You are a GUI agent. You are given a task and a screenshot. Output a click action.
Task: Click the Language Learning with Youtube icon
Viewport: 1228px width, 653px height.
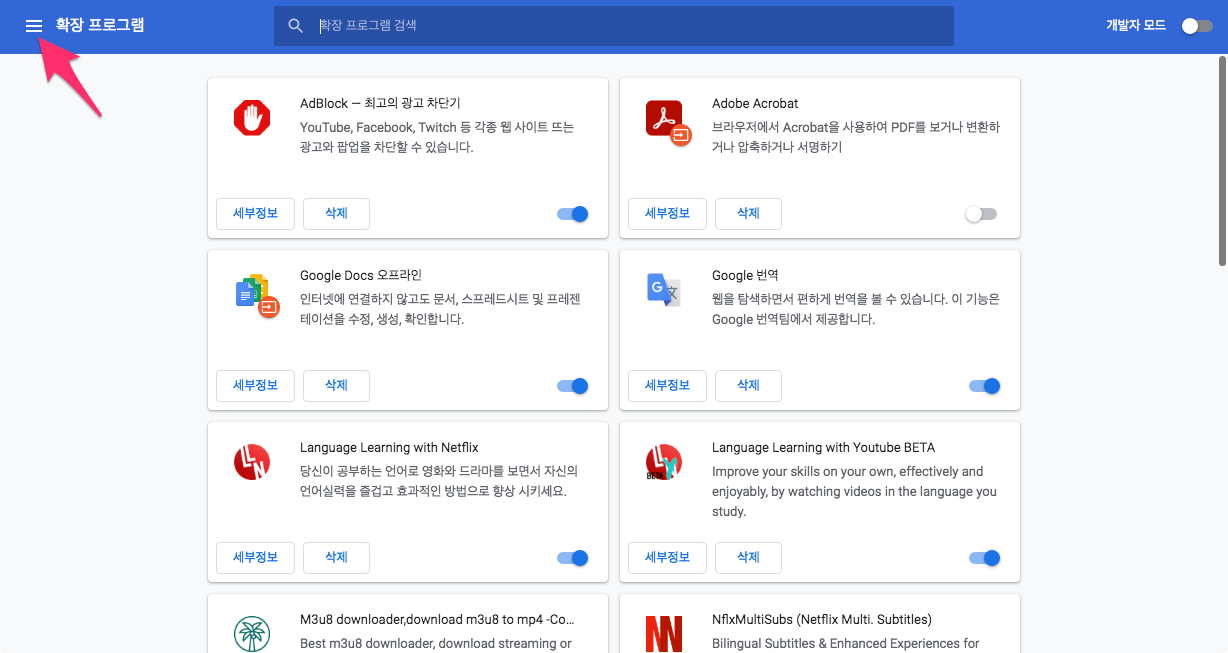(x=663, y=462)
